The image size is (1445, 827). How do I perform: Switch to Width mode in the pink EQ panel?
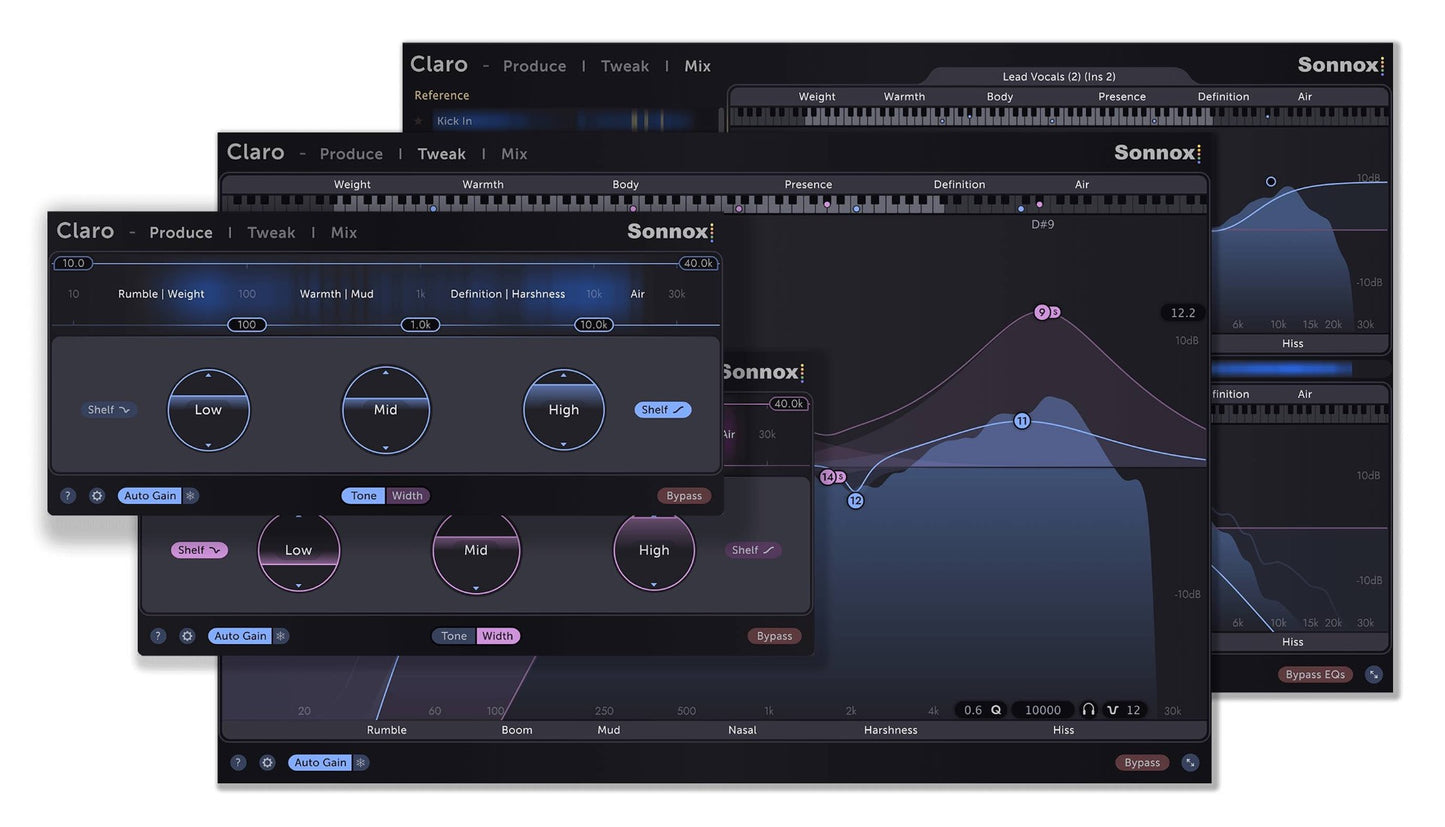pyautogui.click(x=498, y=636)
